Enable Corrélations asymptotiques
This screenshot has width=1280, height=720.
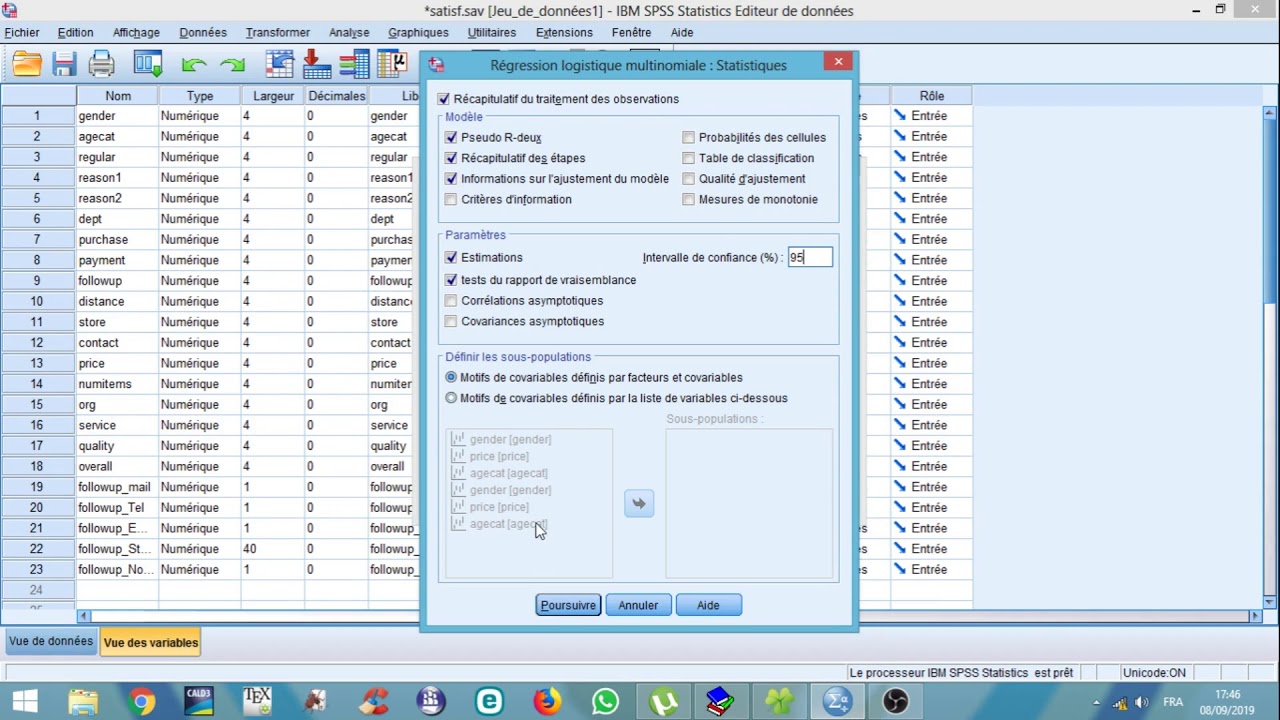click(451, 301)
